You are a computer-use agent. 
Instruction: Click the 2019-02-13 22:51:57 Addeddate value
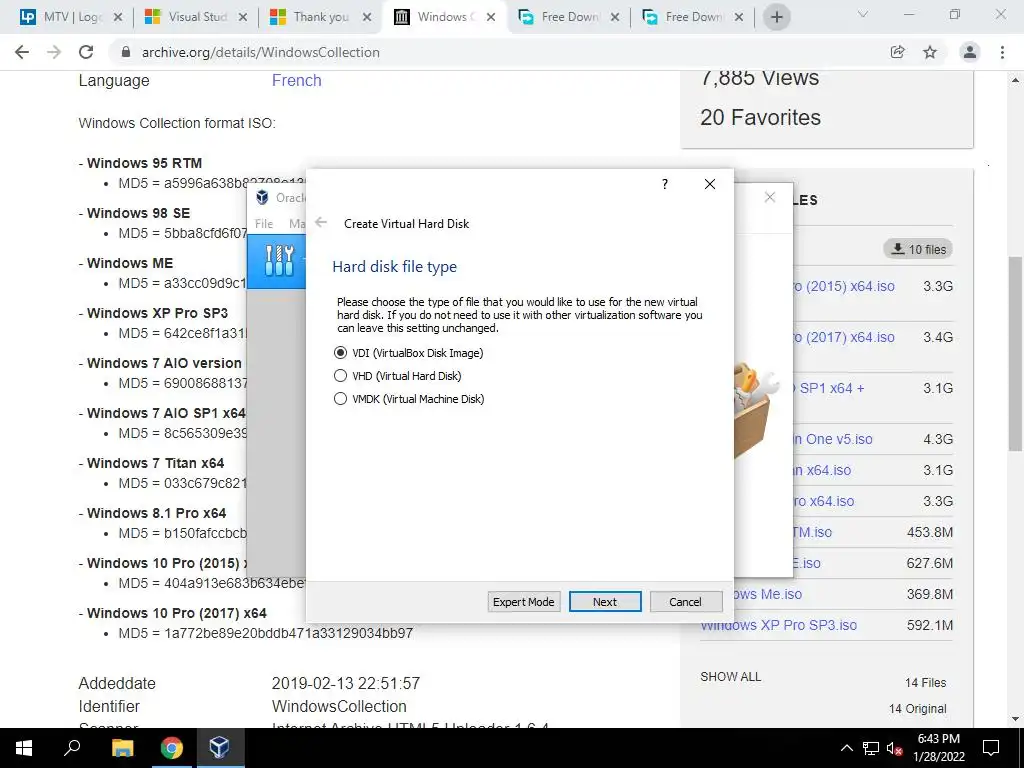click(x=345, y=683)
